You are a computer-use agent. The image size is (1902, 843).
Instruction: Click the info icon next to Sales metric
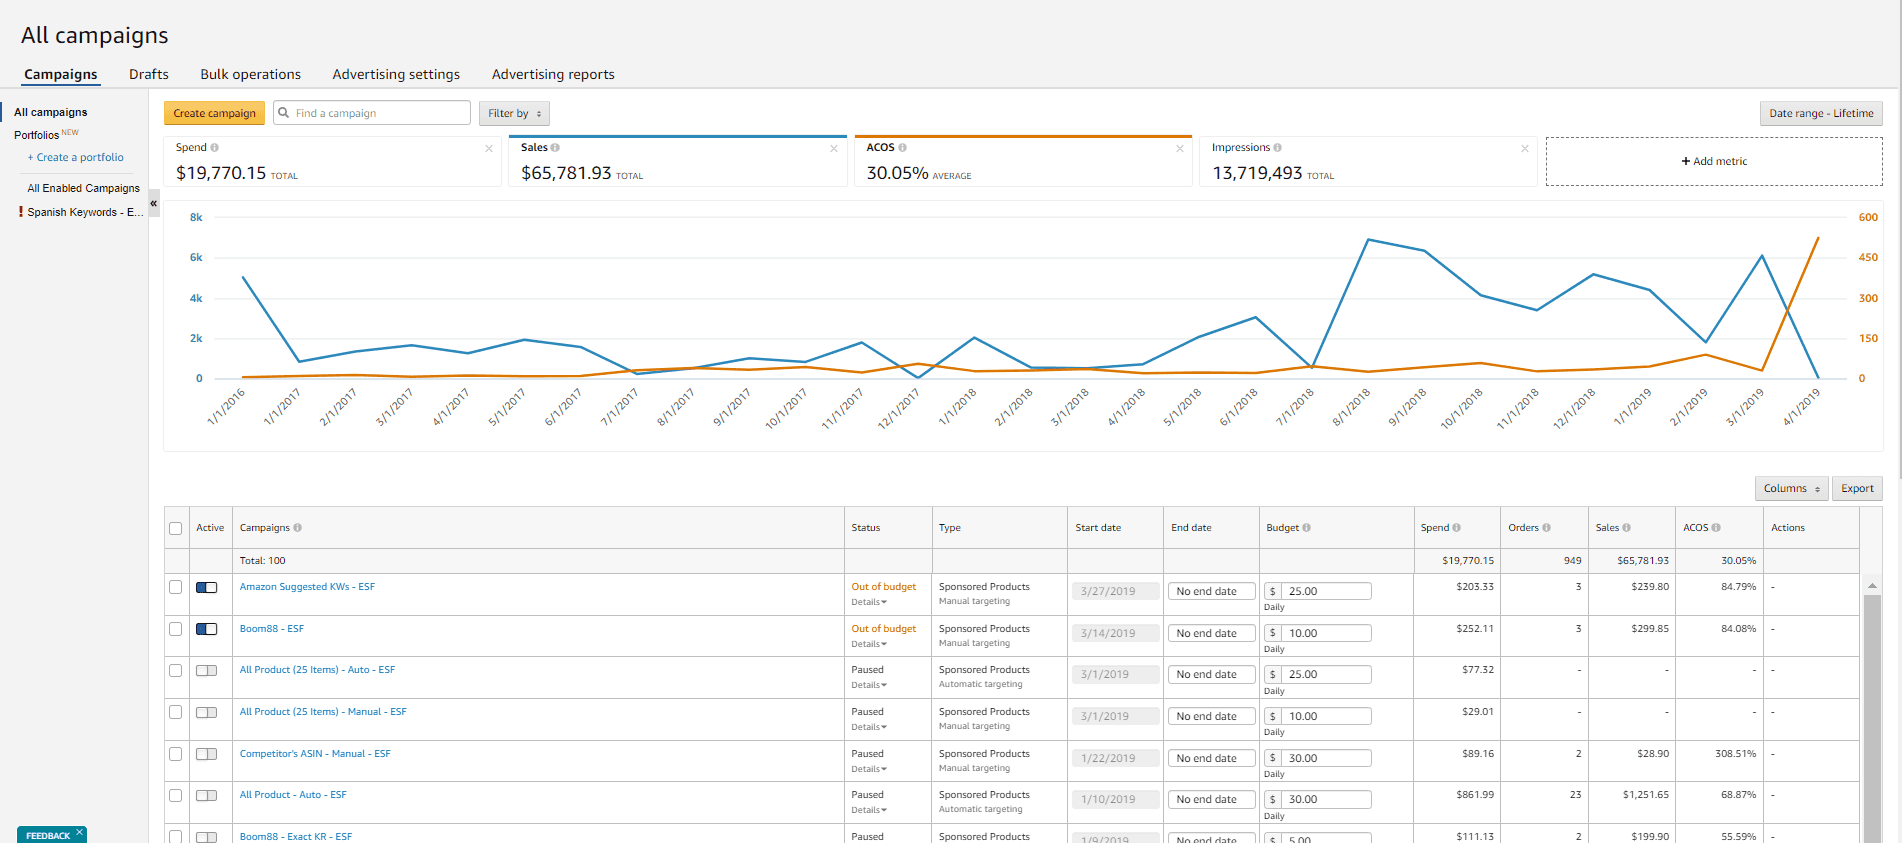tap(555, 148)
